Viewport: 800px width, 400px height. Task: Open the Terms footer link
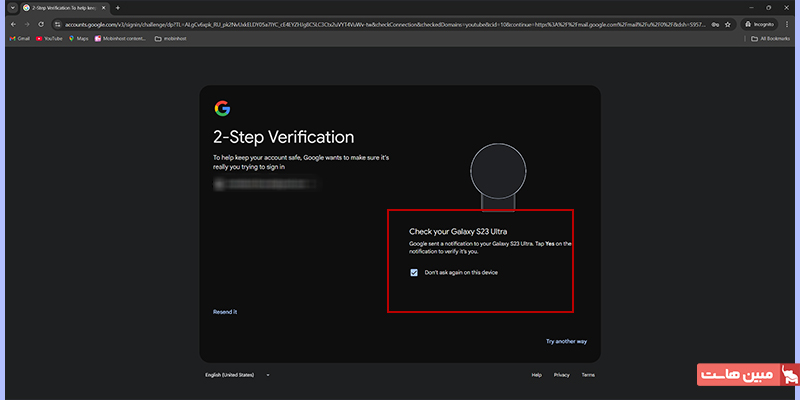tap(588, 375)
